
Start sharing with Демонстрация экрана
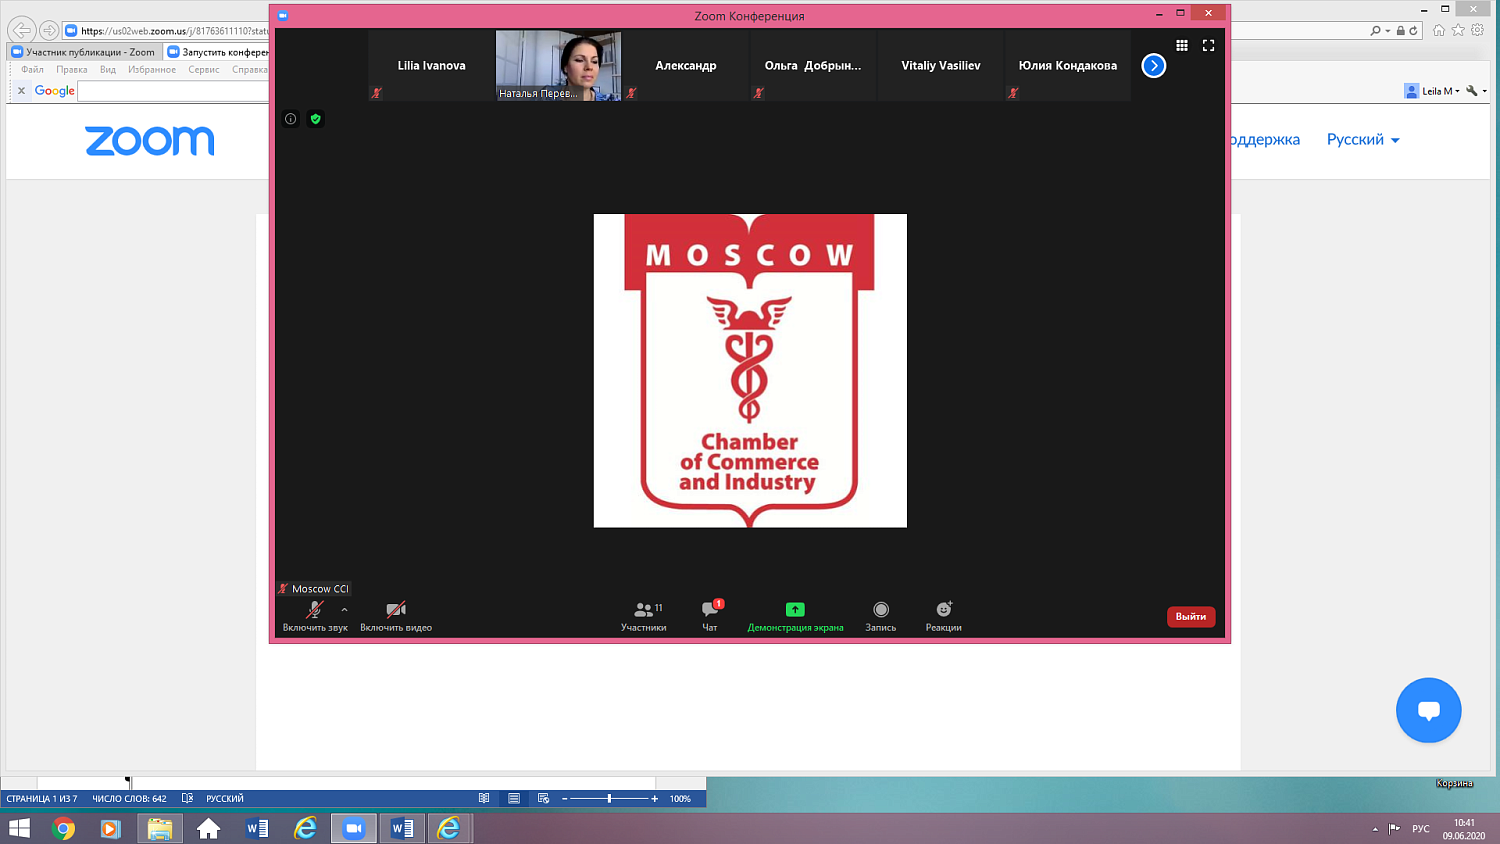pos(795,616)
